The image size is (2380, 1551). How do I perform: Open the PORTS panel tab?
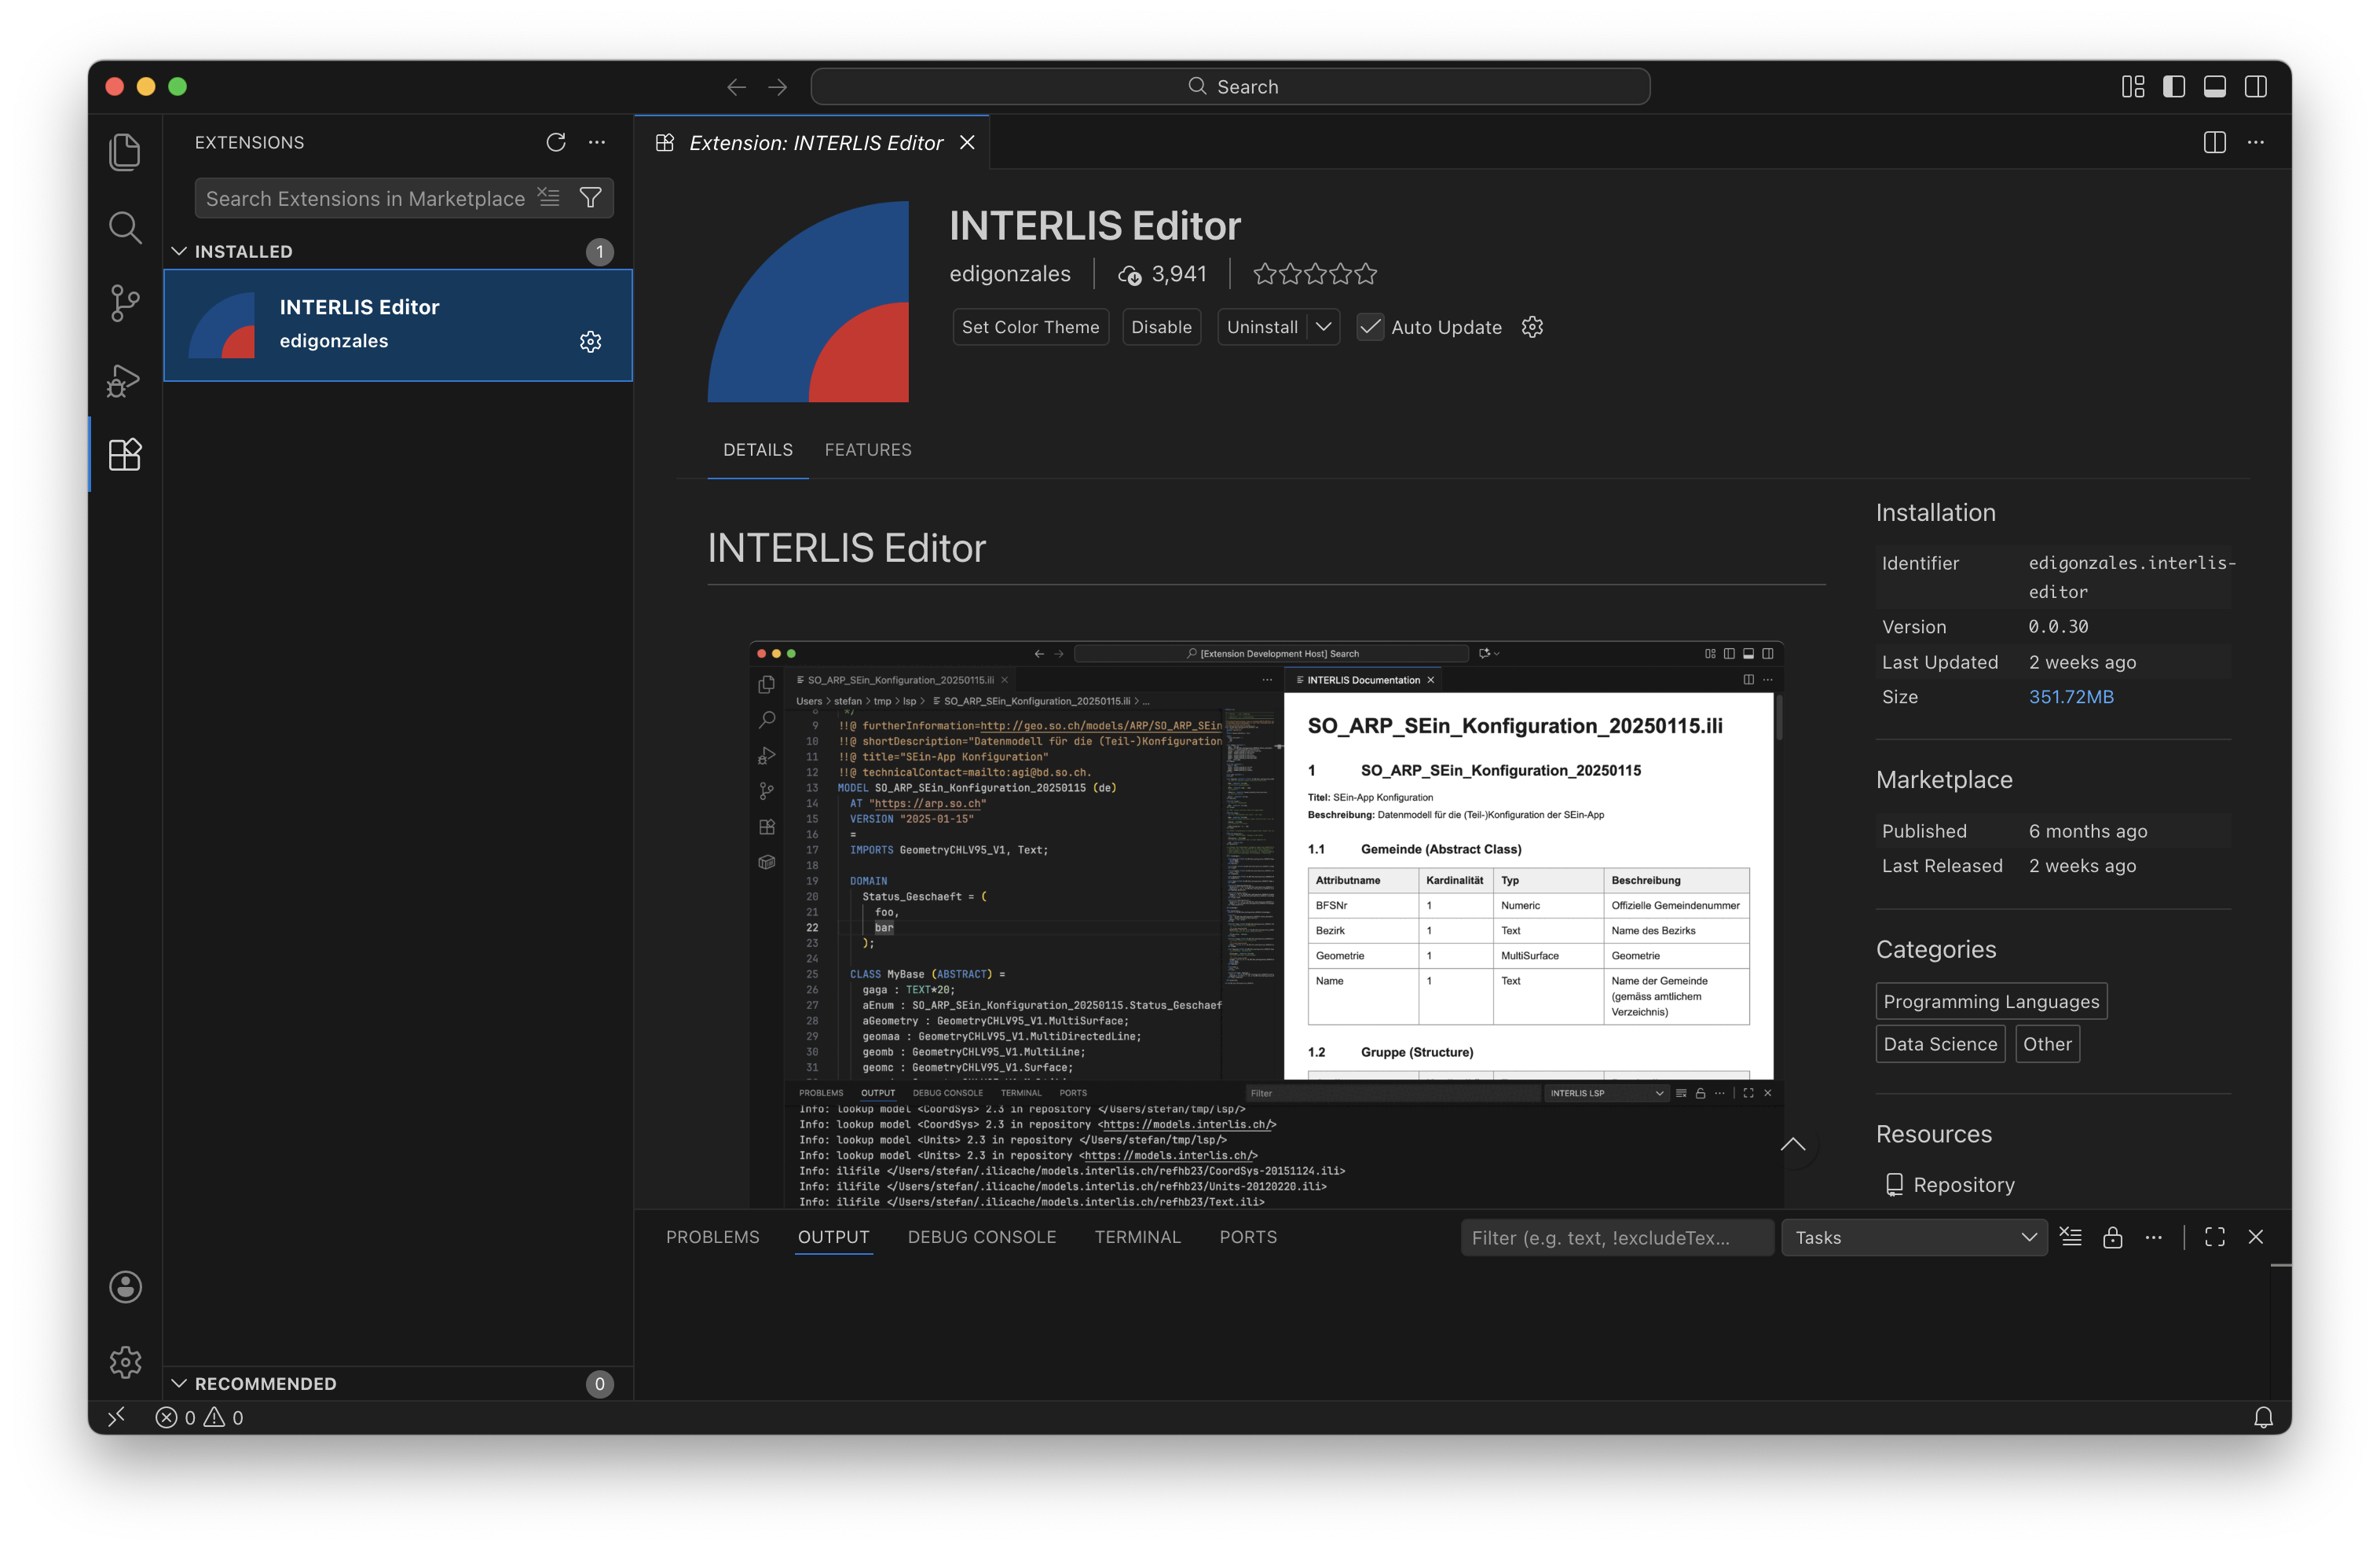pyautogui.click(x=1248, y=1237)
